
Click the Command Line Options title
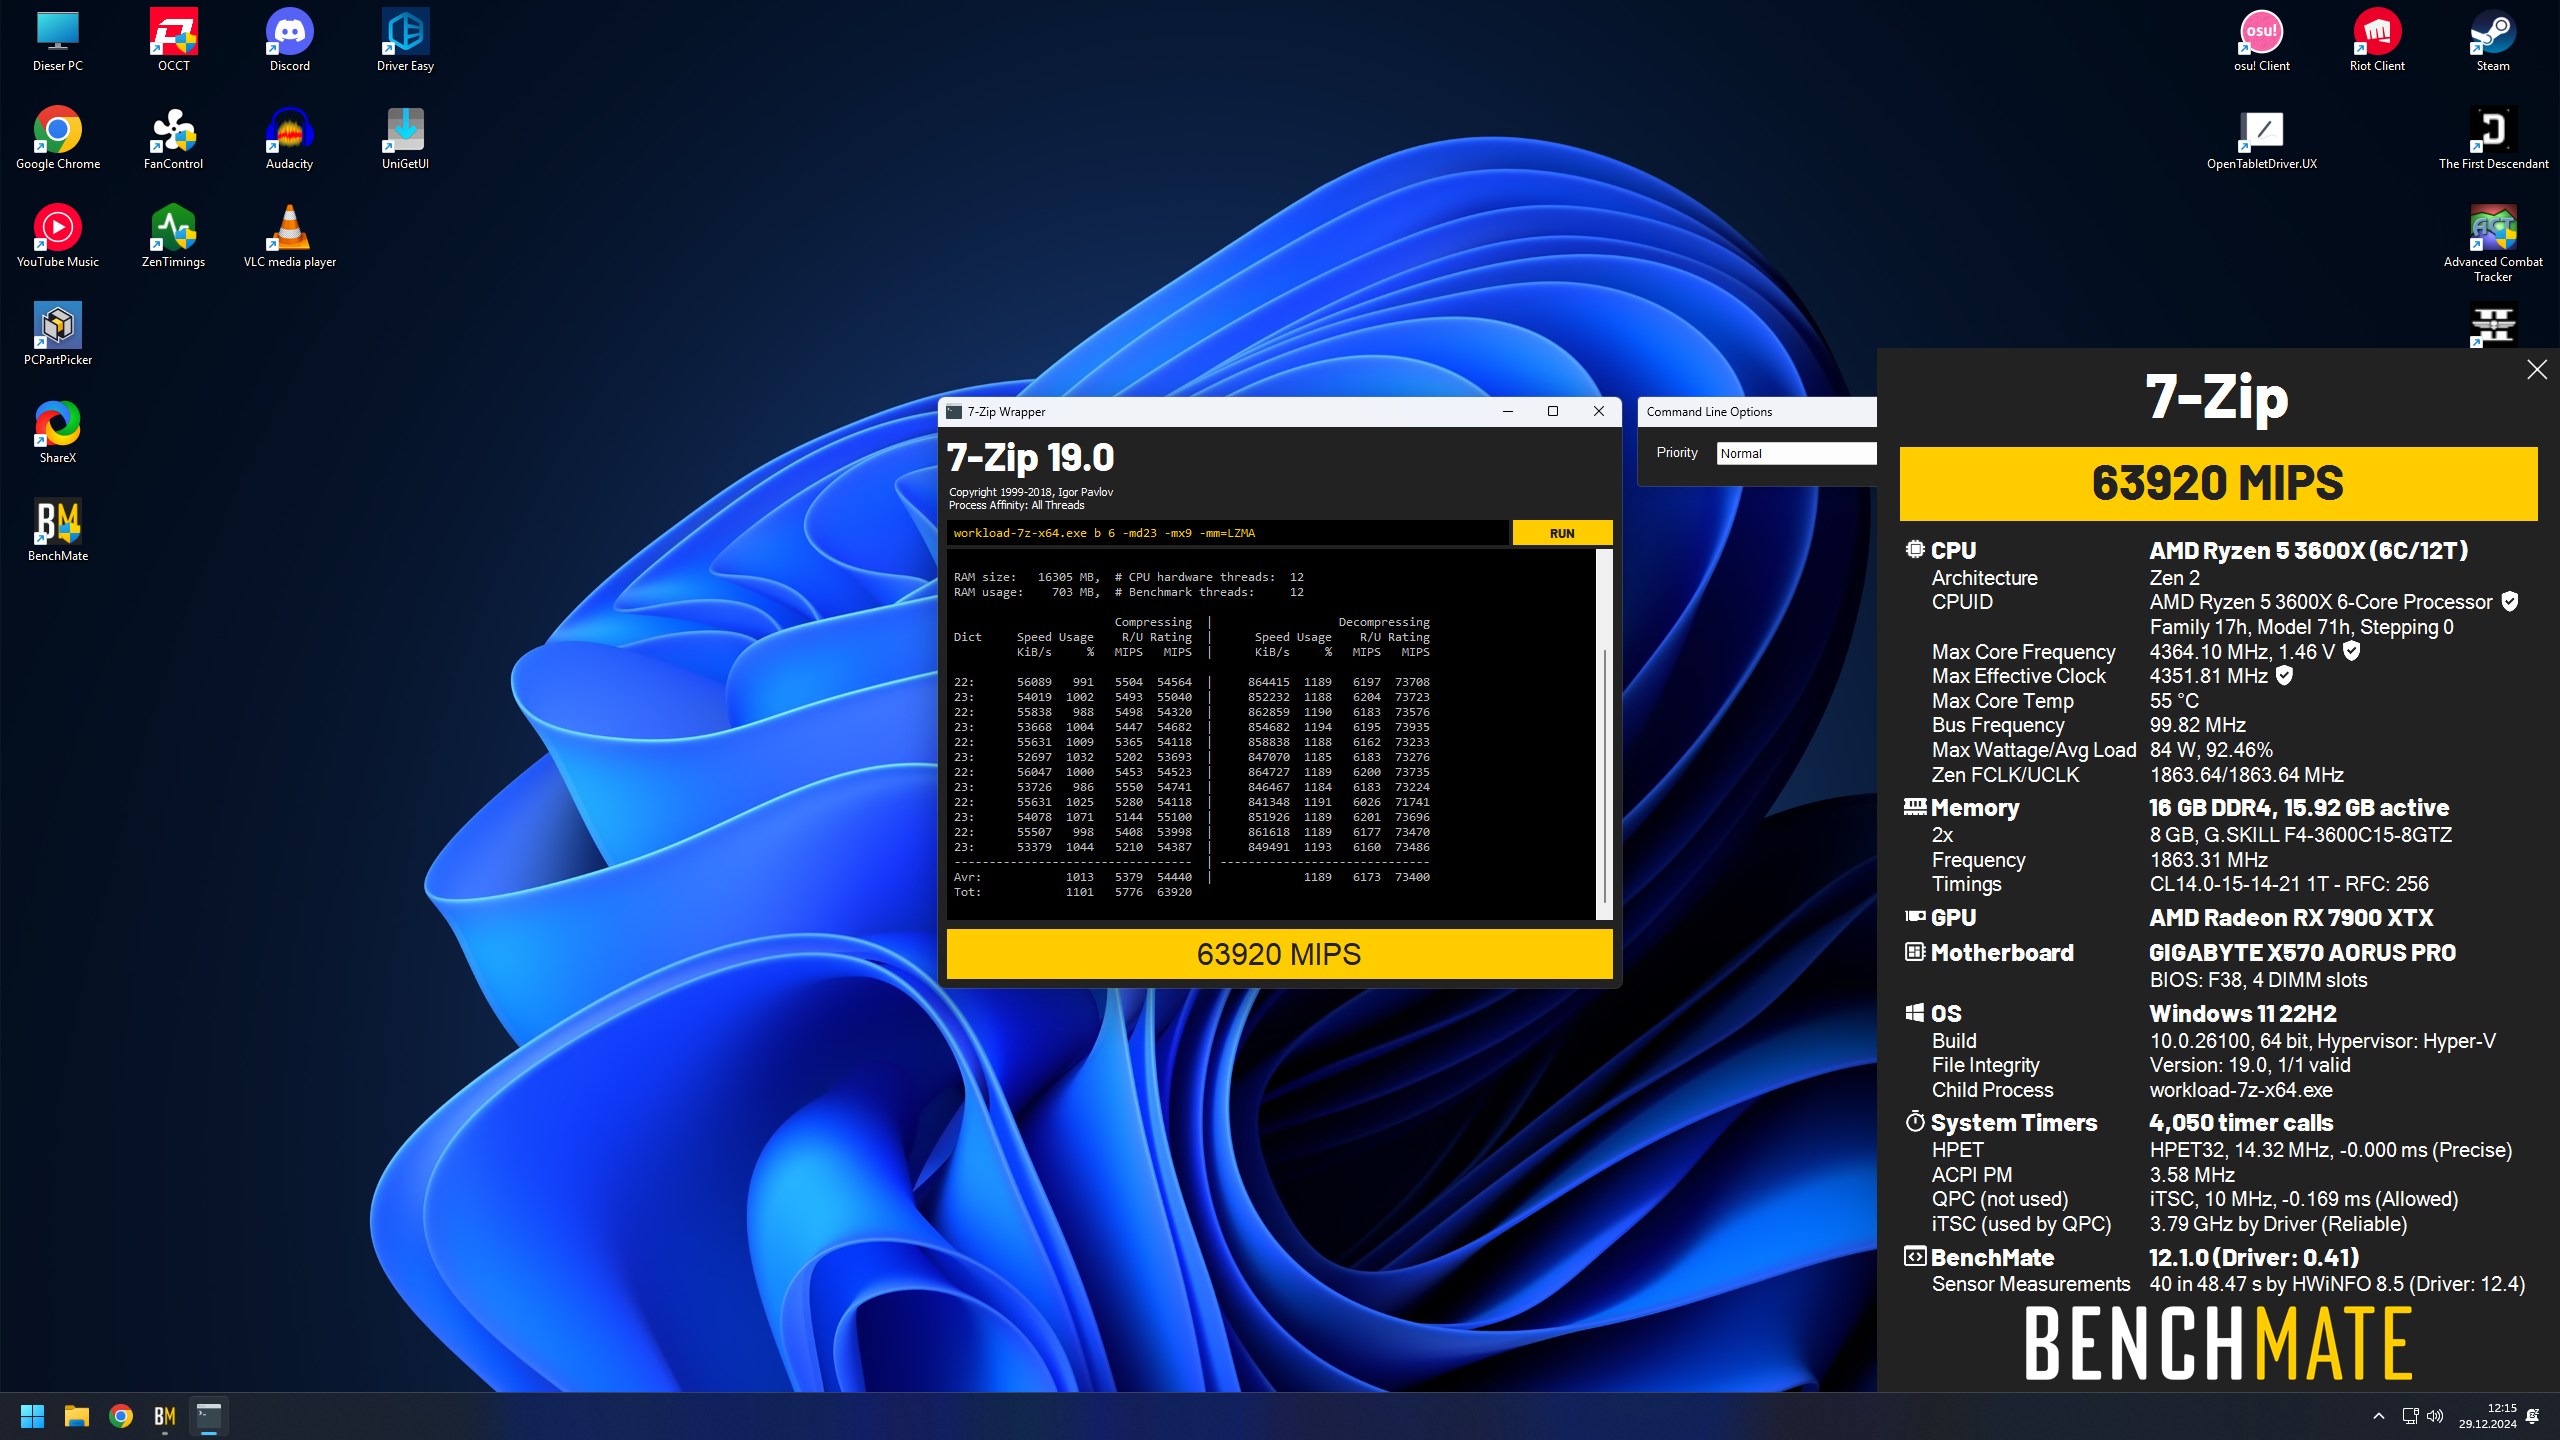click(1709, 411)
